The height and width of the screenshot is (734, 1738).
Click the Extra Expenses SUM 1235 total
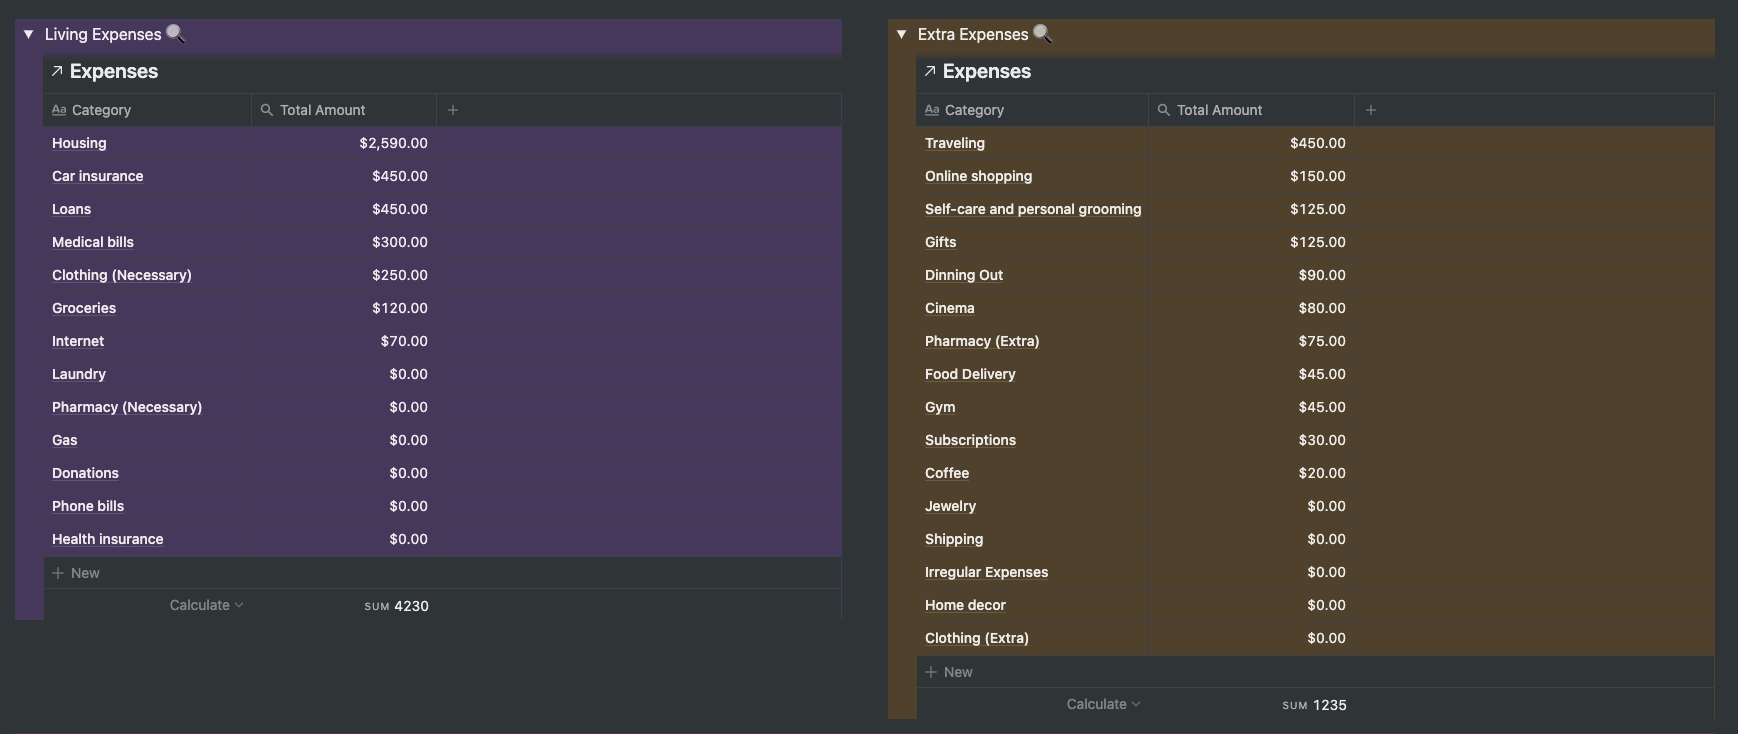pyautogui.click(x=1315, y=705)
